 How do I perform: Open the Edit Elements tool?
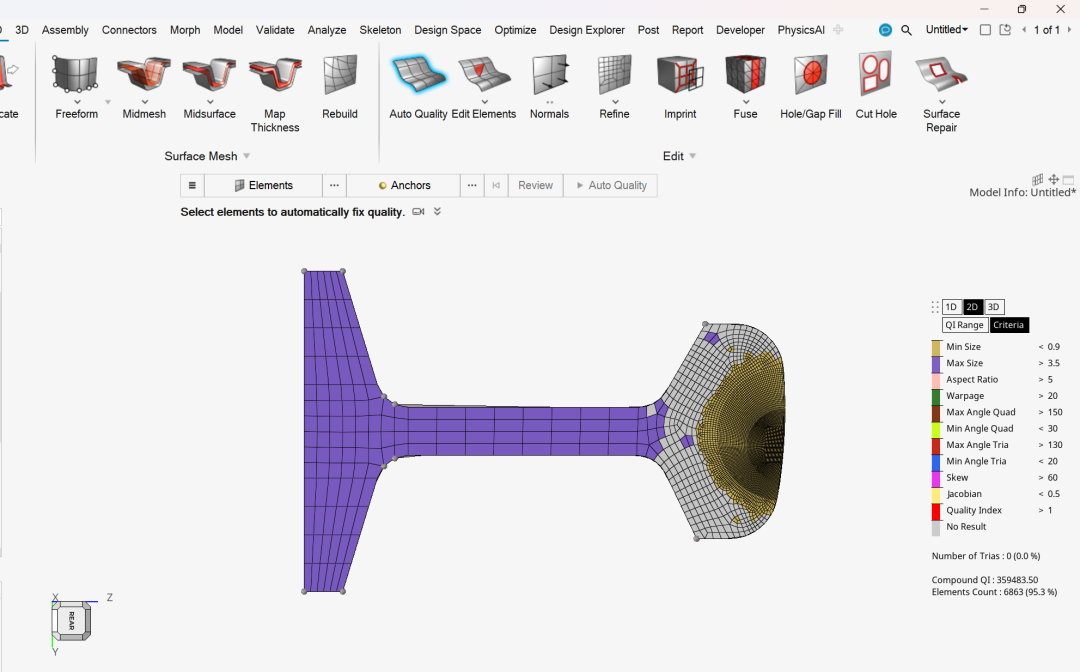coord(484,74)
